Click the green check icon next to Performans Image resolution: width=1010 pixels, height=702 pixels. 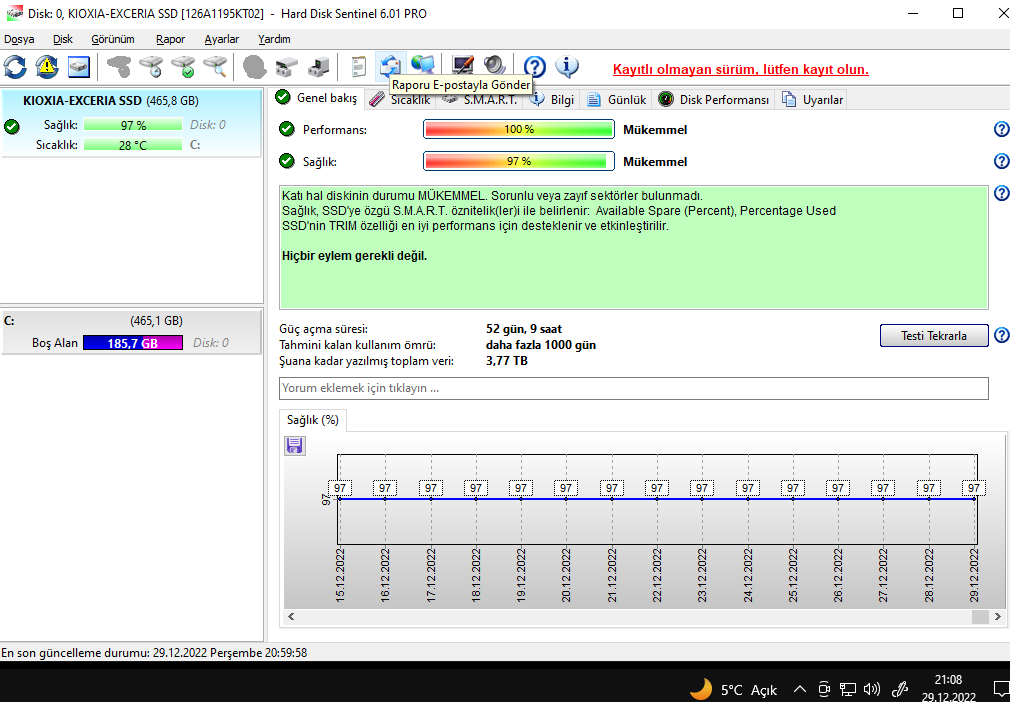[x=287, y=129]
